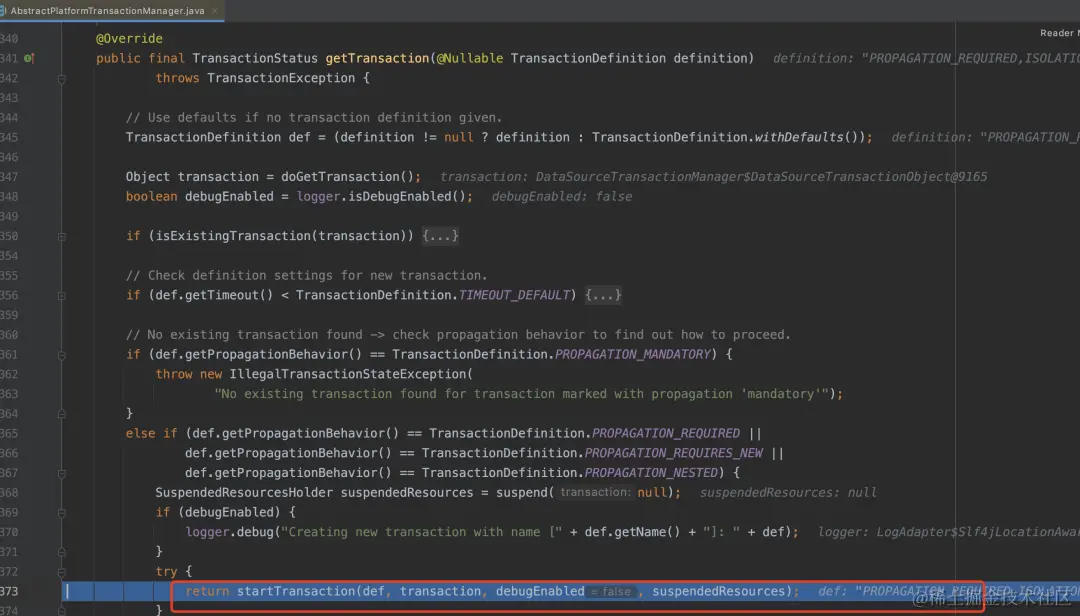Screen dimensions: 1080x616
Task: Click the '= false' inline value after debugEnabled
Action: (611, 592)
